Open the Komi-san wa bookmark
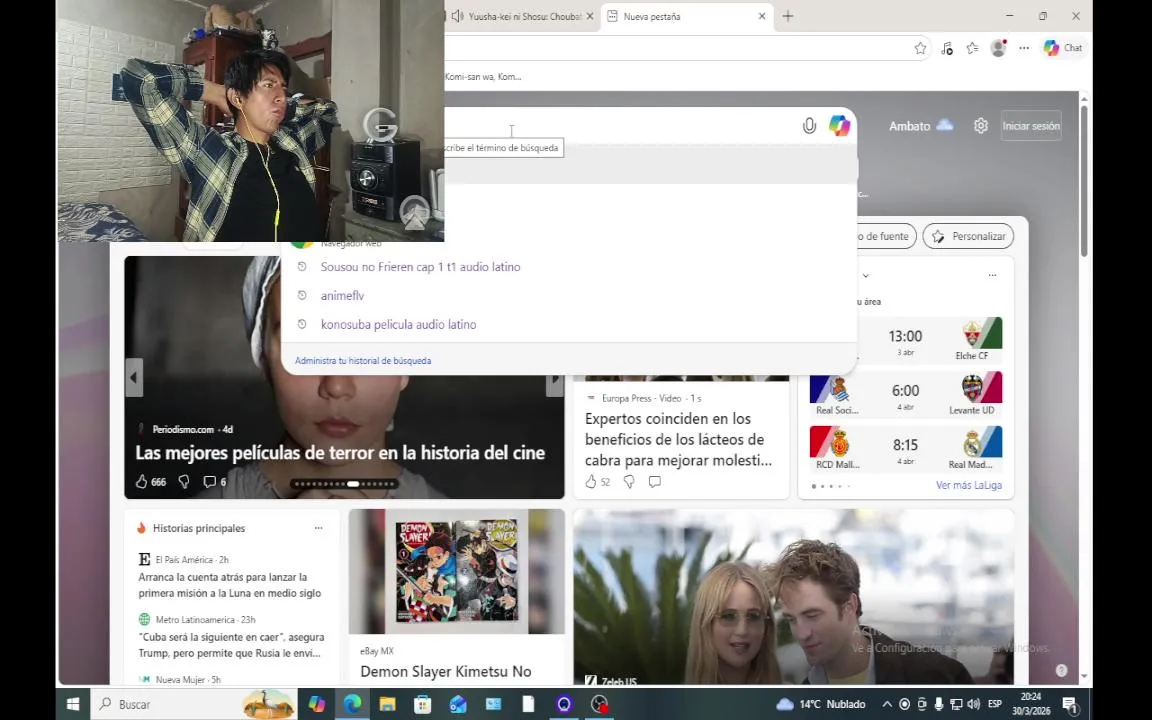The height and width of the screenshot is (720, 1152). point(483,76)
